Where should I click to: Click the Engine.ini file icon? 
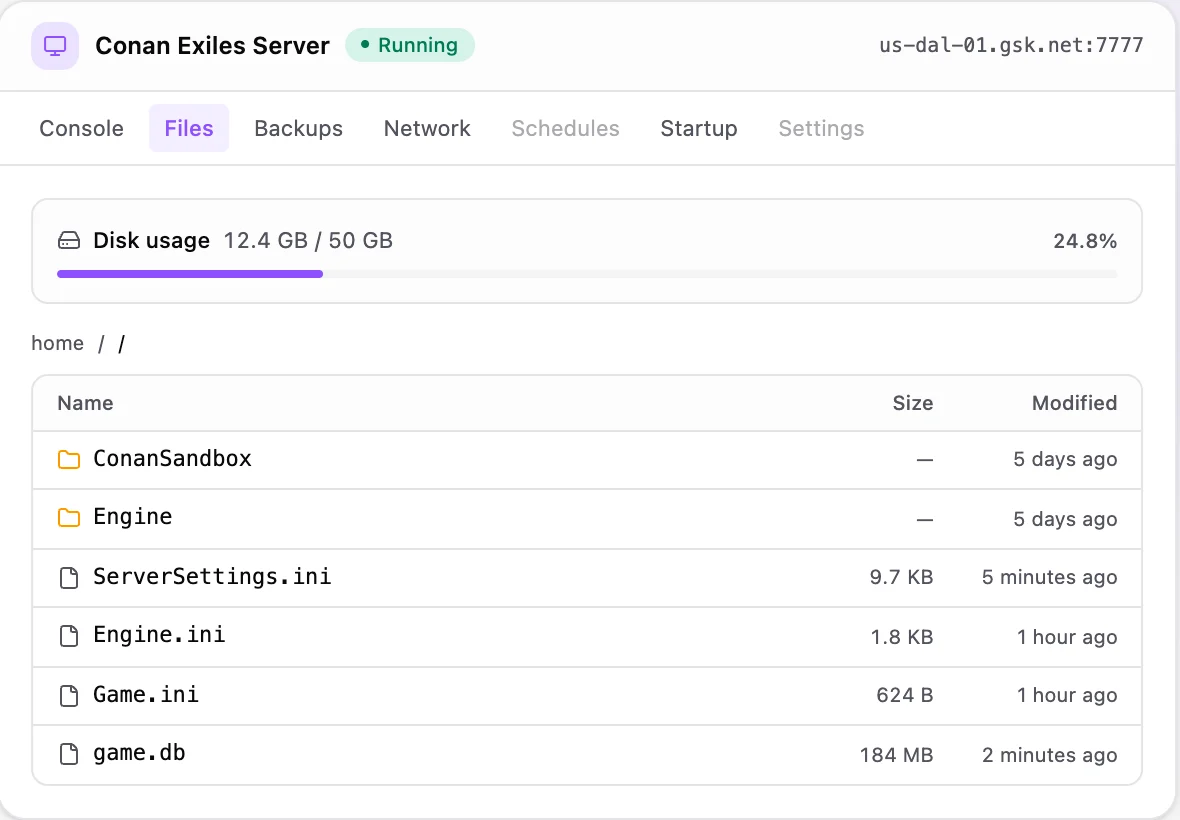tap(69, 636)
